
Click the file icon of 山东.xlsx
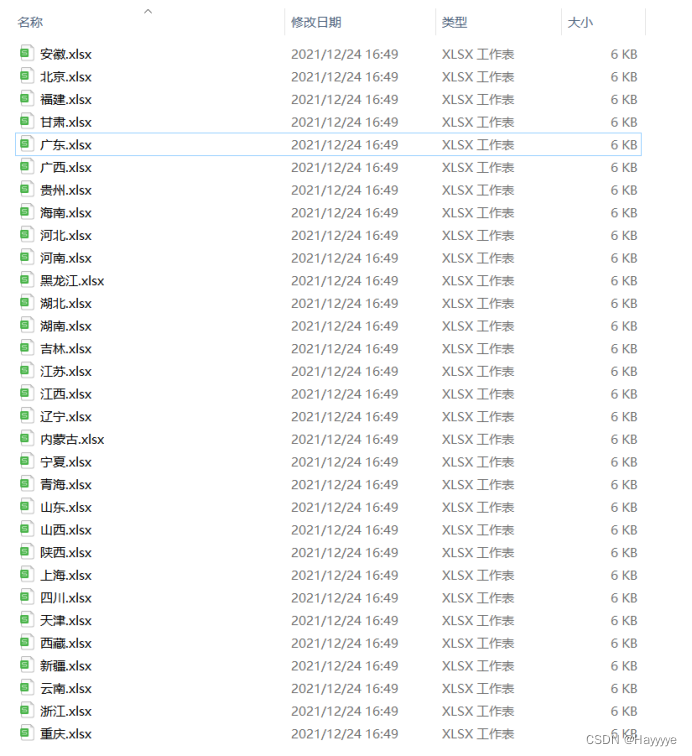click(x=27, y=506)
